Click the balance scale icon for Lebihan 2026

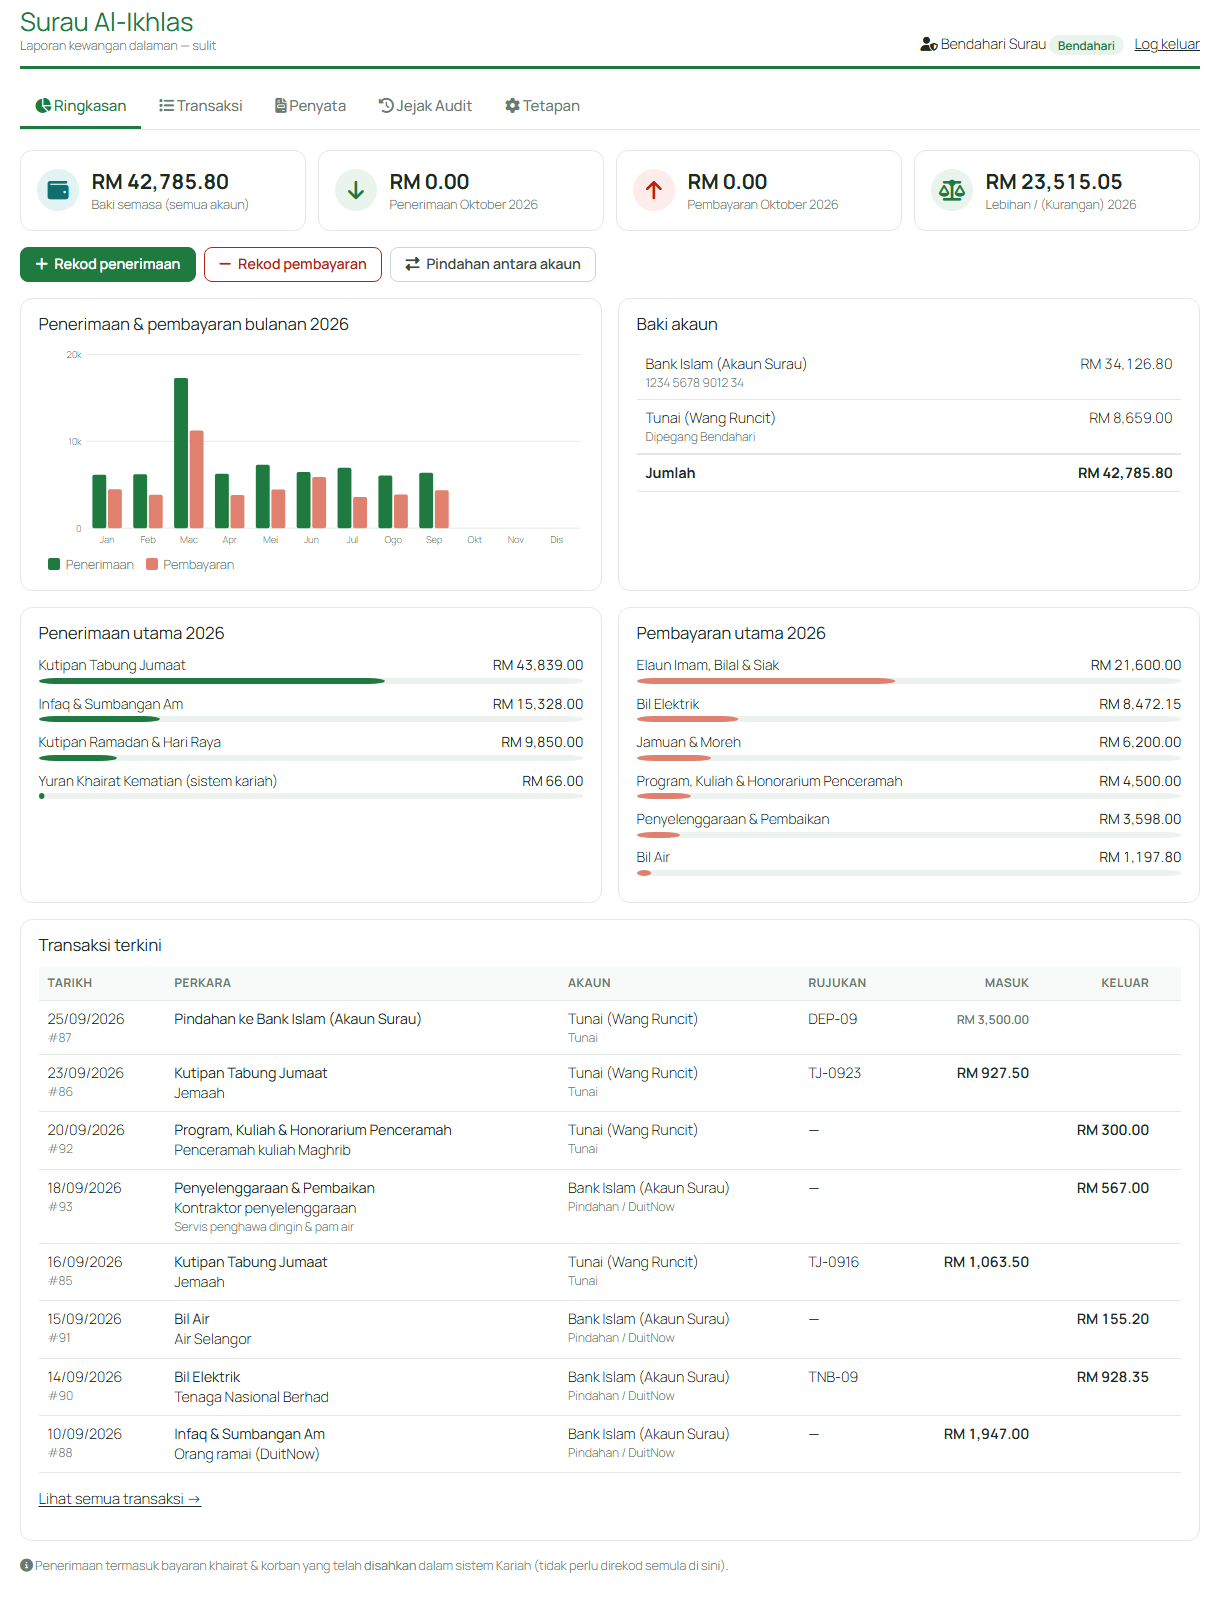coord(952,190)
